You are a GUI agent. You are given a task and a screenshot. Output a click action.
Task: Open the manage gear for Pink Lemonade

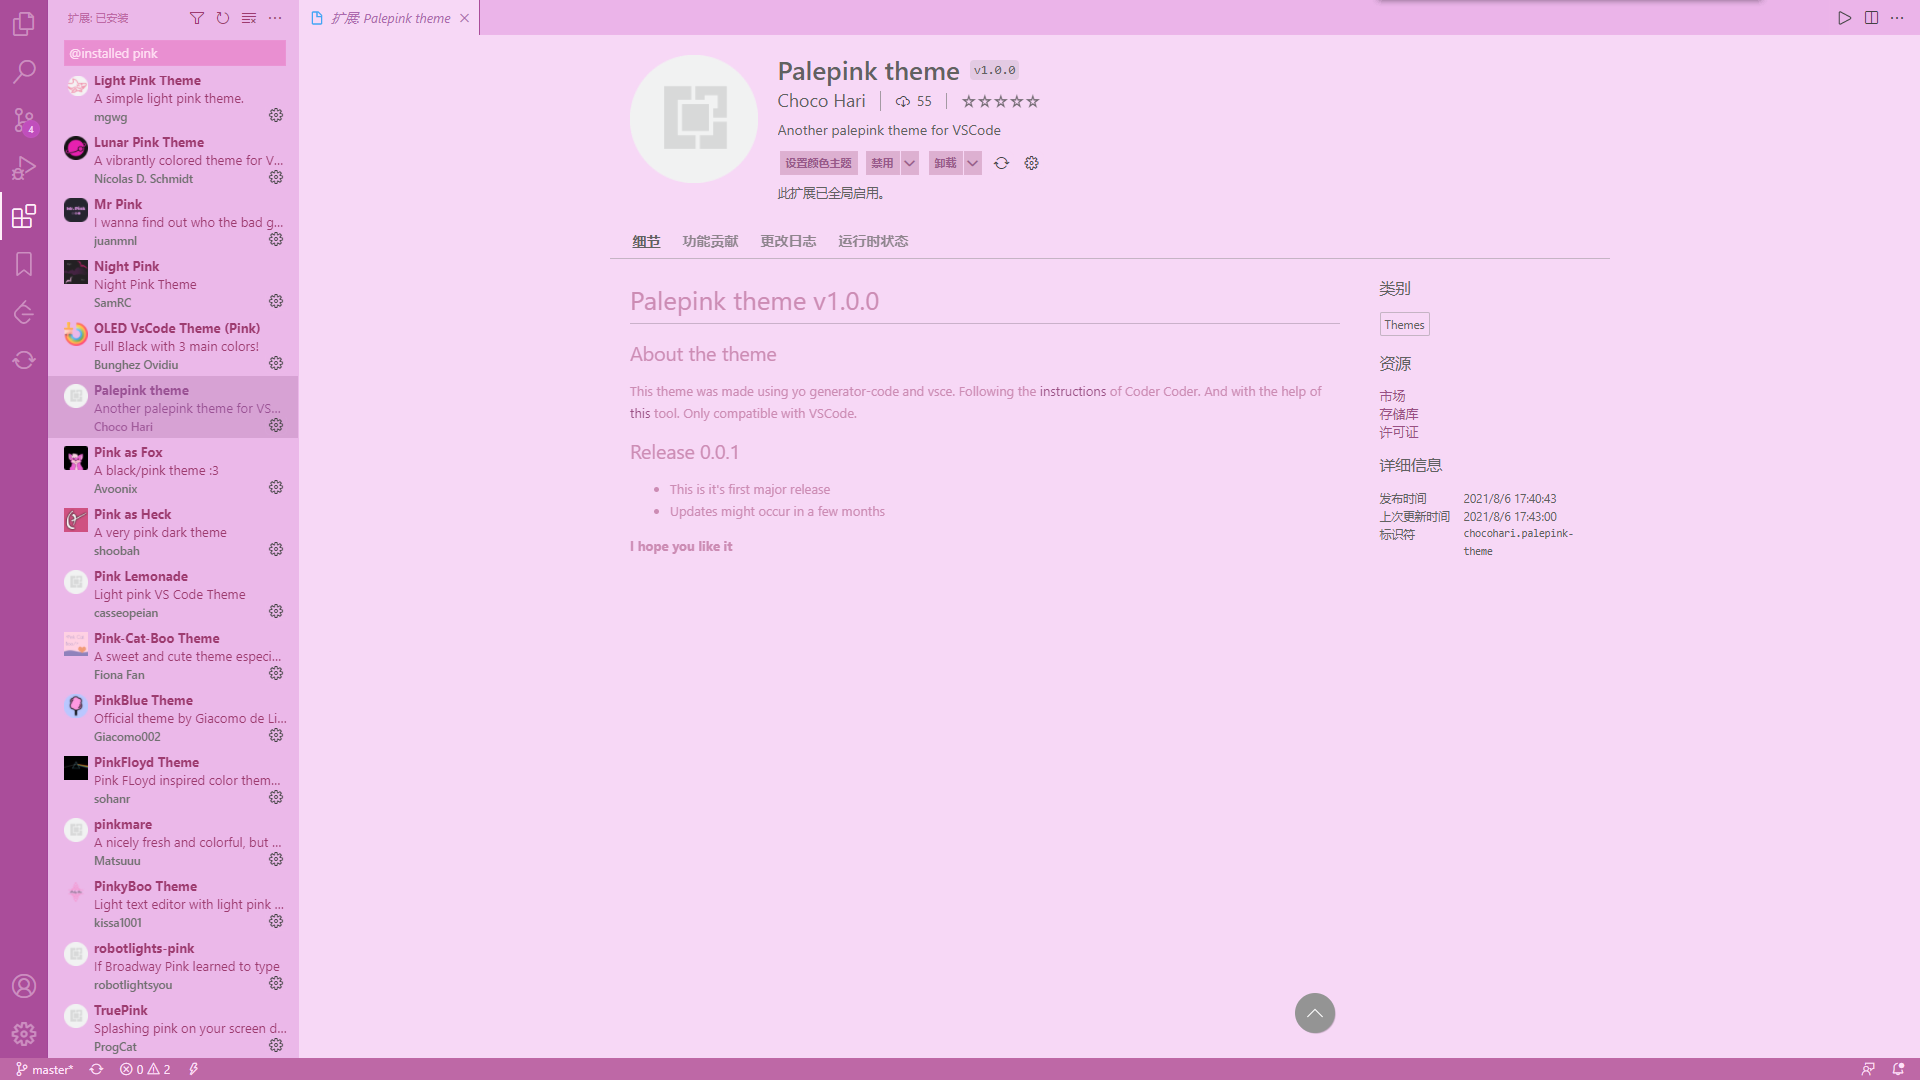point(276,611)
